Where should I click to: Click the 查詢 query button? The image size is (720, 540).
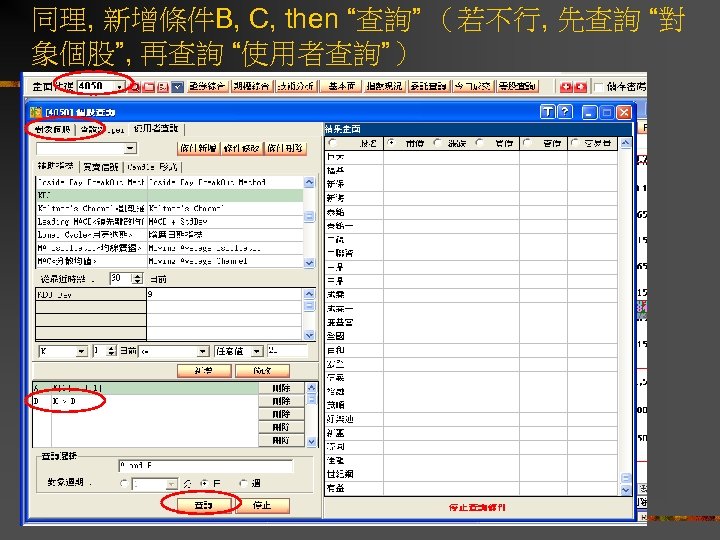click(204, 505)
